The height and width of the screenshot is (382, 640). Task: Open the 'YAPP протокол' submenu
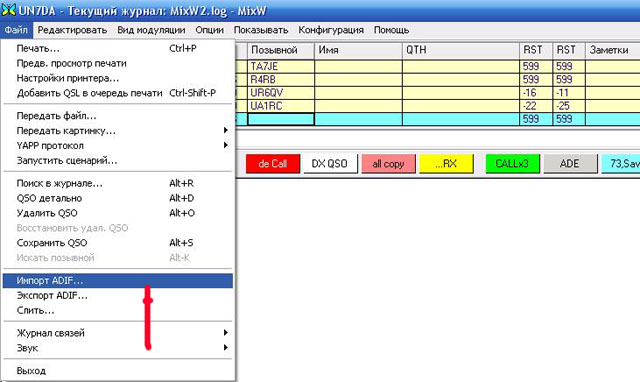(x=118, y=146)
